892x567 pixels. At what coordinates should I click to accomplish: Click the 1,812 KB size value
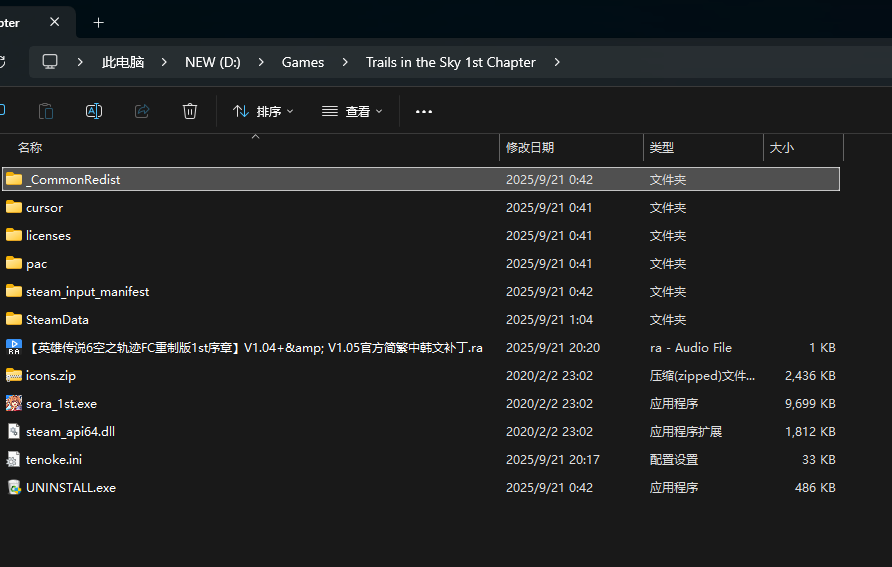[810, 432]
